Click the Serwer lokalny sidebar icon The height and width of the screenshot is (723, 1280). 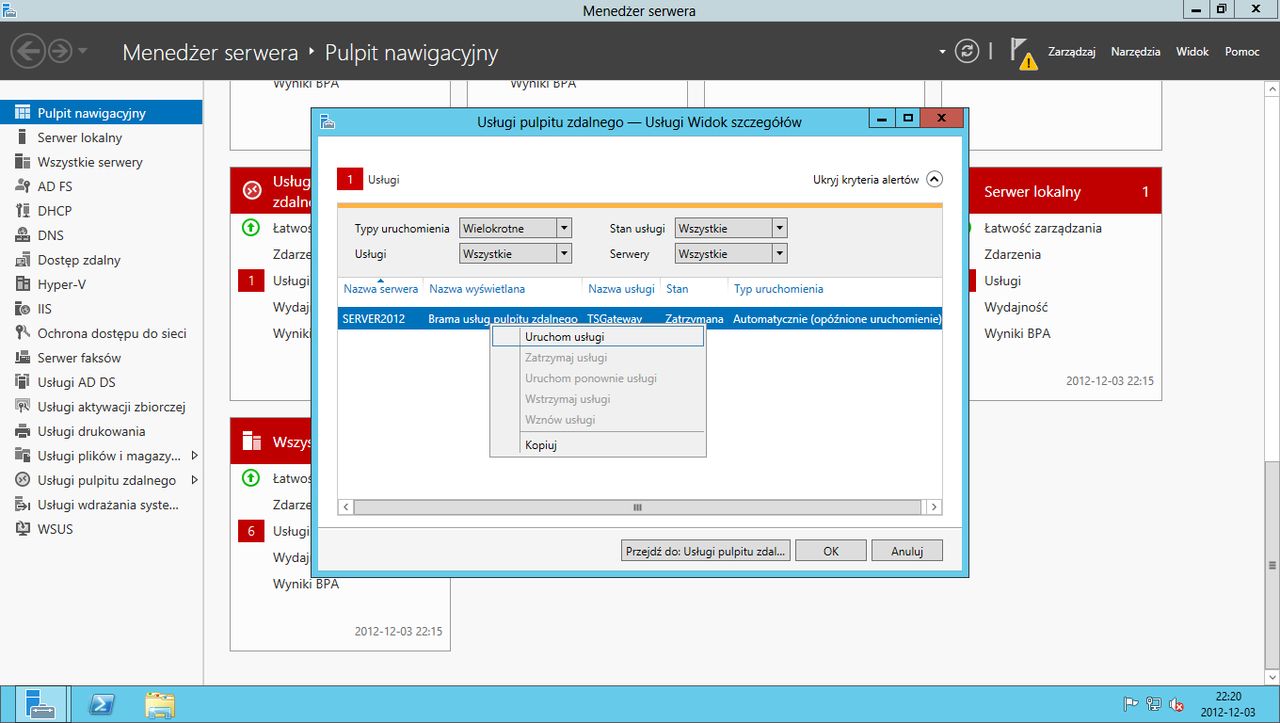tap(22, 137)
